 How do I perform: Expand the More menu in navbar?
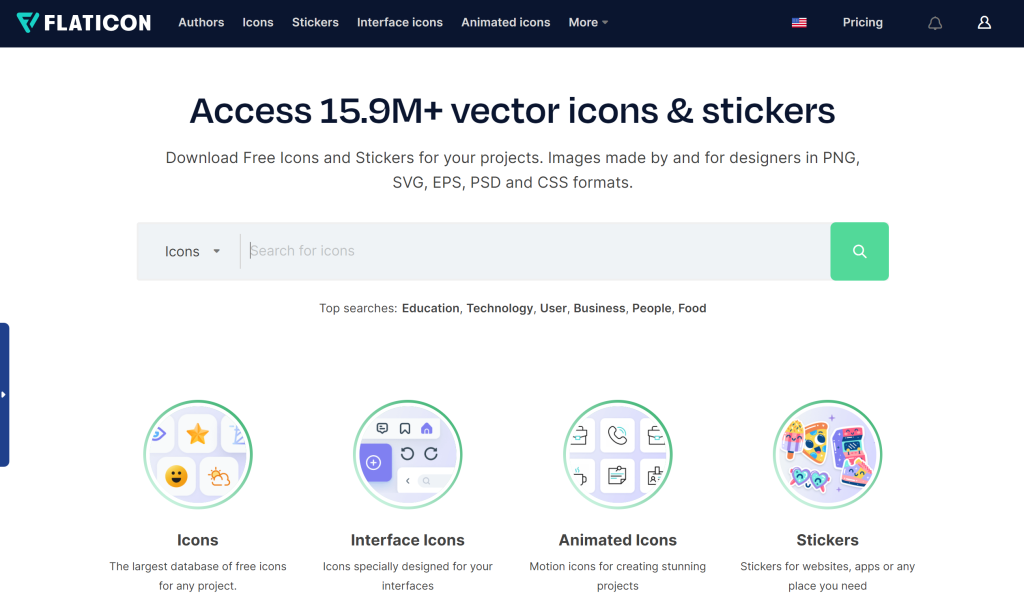pos(588,22)
